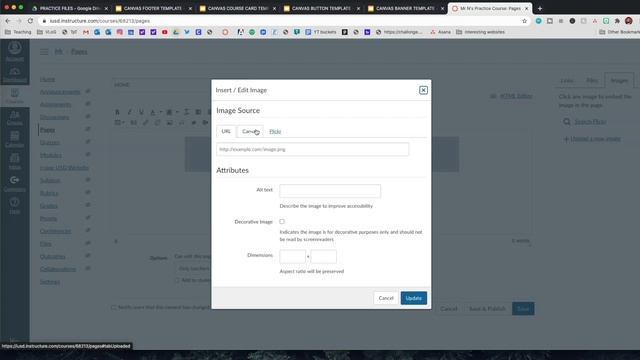This screenshot has height=360, width=640.
Task: Switch to the Canvas image source tab
Action: [250, 131]
